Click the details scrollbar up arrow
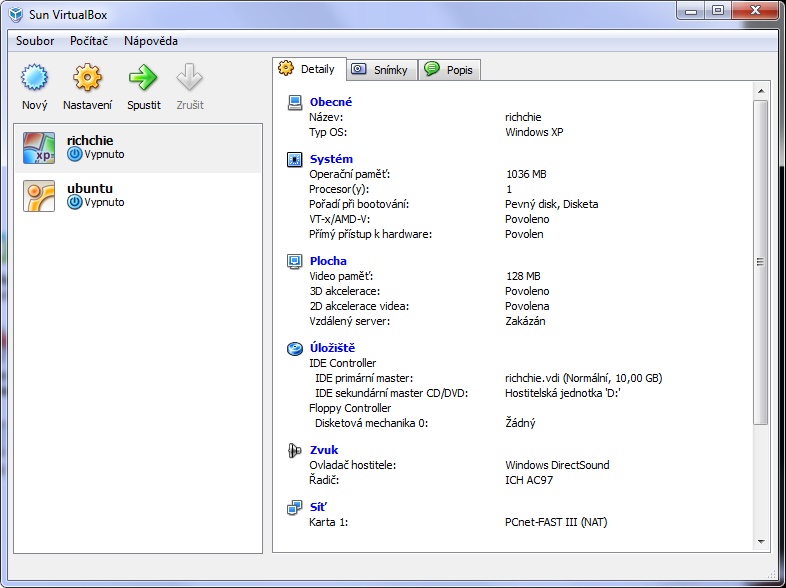 point(761,91)
